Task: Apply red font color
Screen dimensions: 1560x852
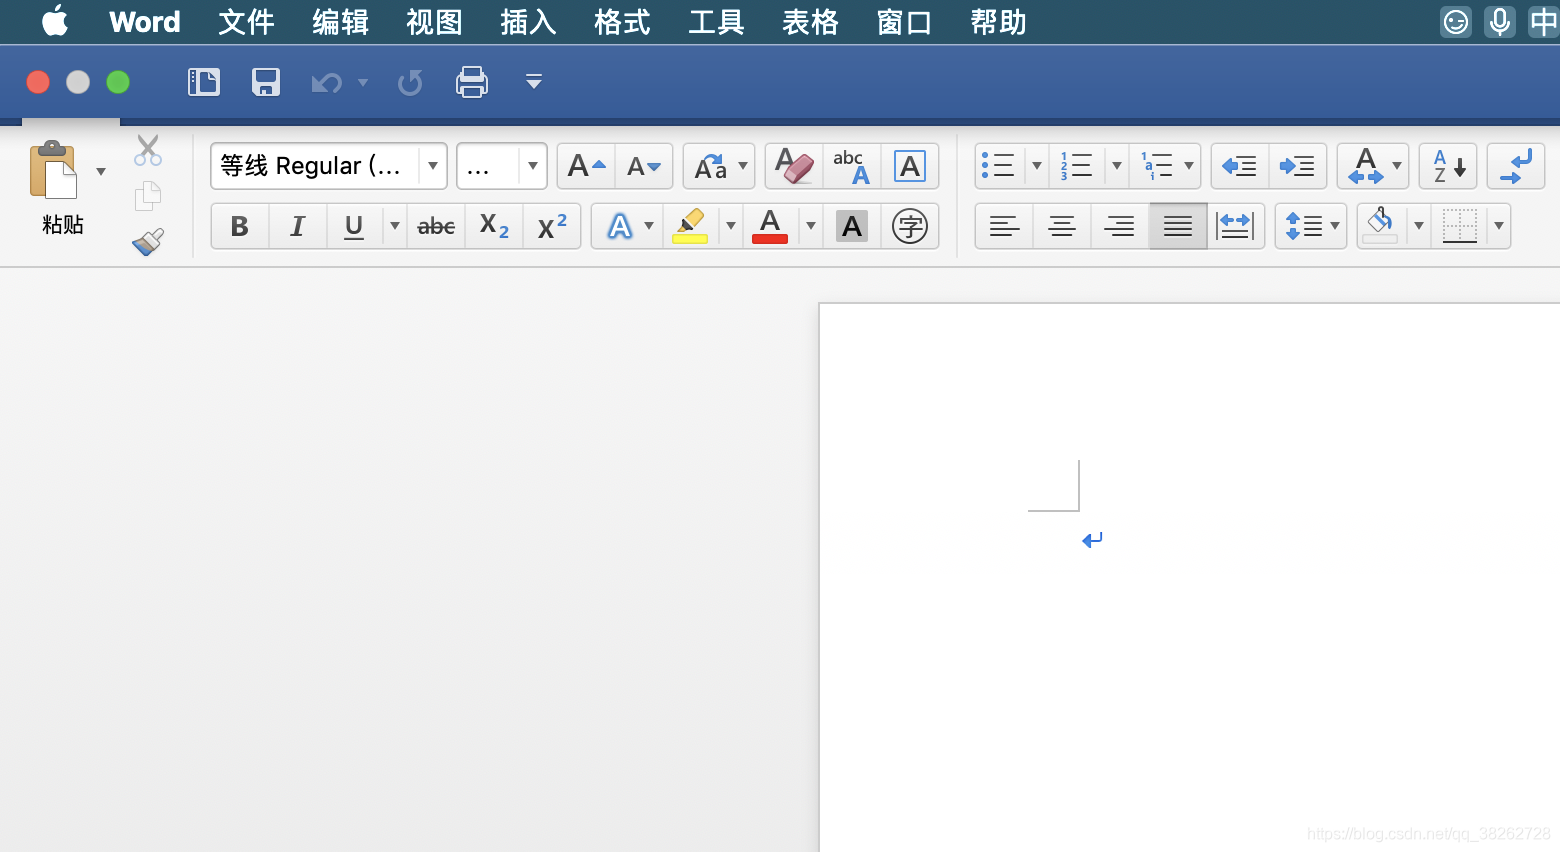Action: [770, 226]
